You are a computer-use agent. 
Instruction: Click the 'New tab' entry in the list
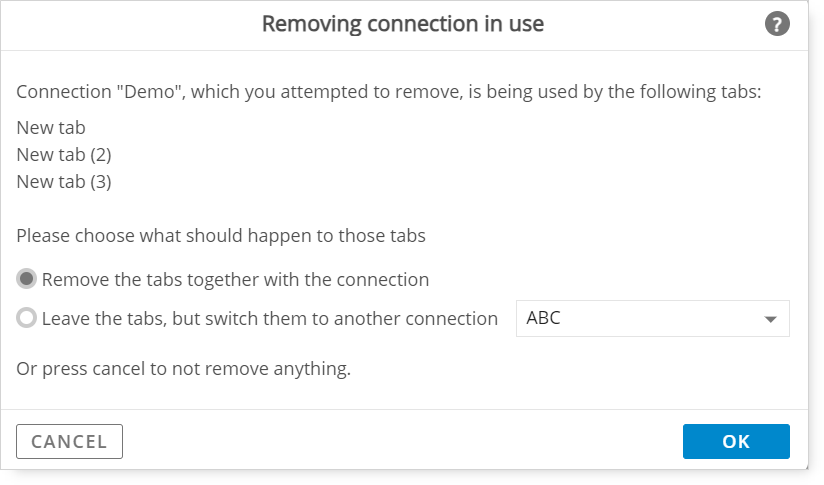(x=51, y=128)
